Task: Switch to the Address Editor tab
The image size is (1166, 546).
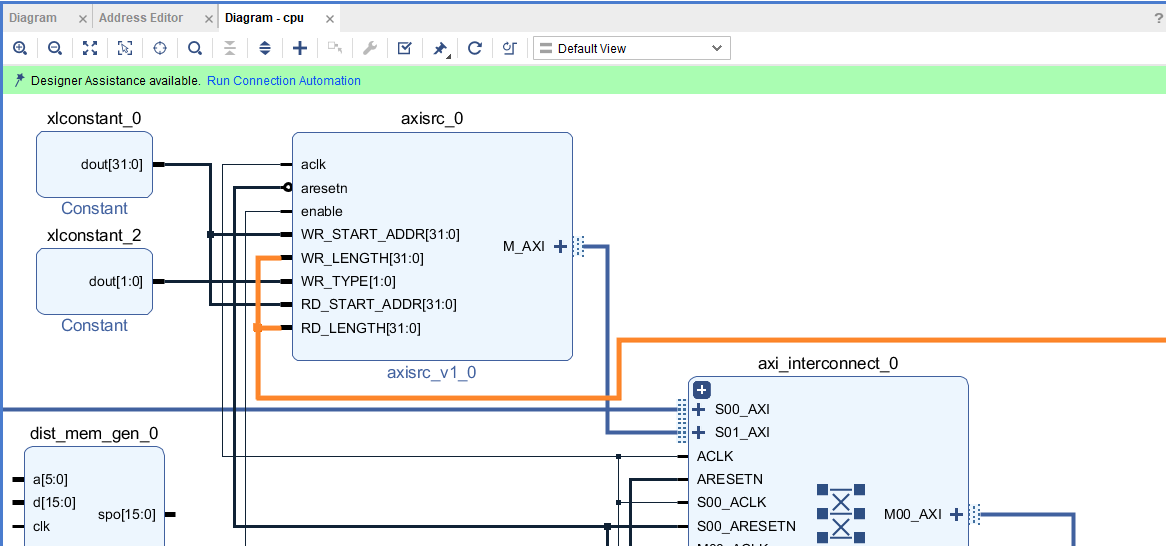Action: (141, 18)
